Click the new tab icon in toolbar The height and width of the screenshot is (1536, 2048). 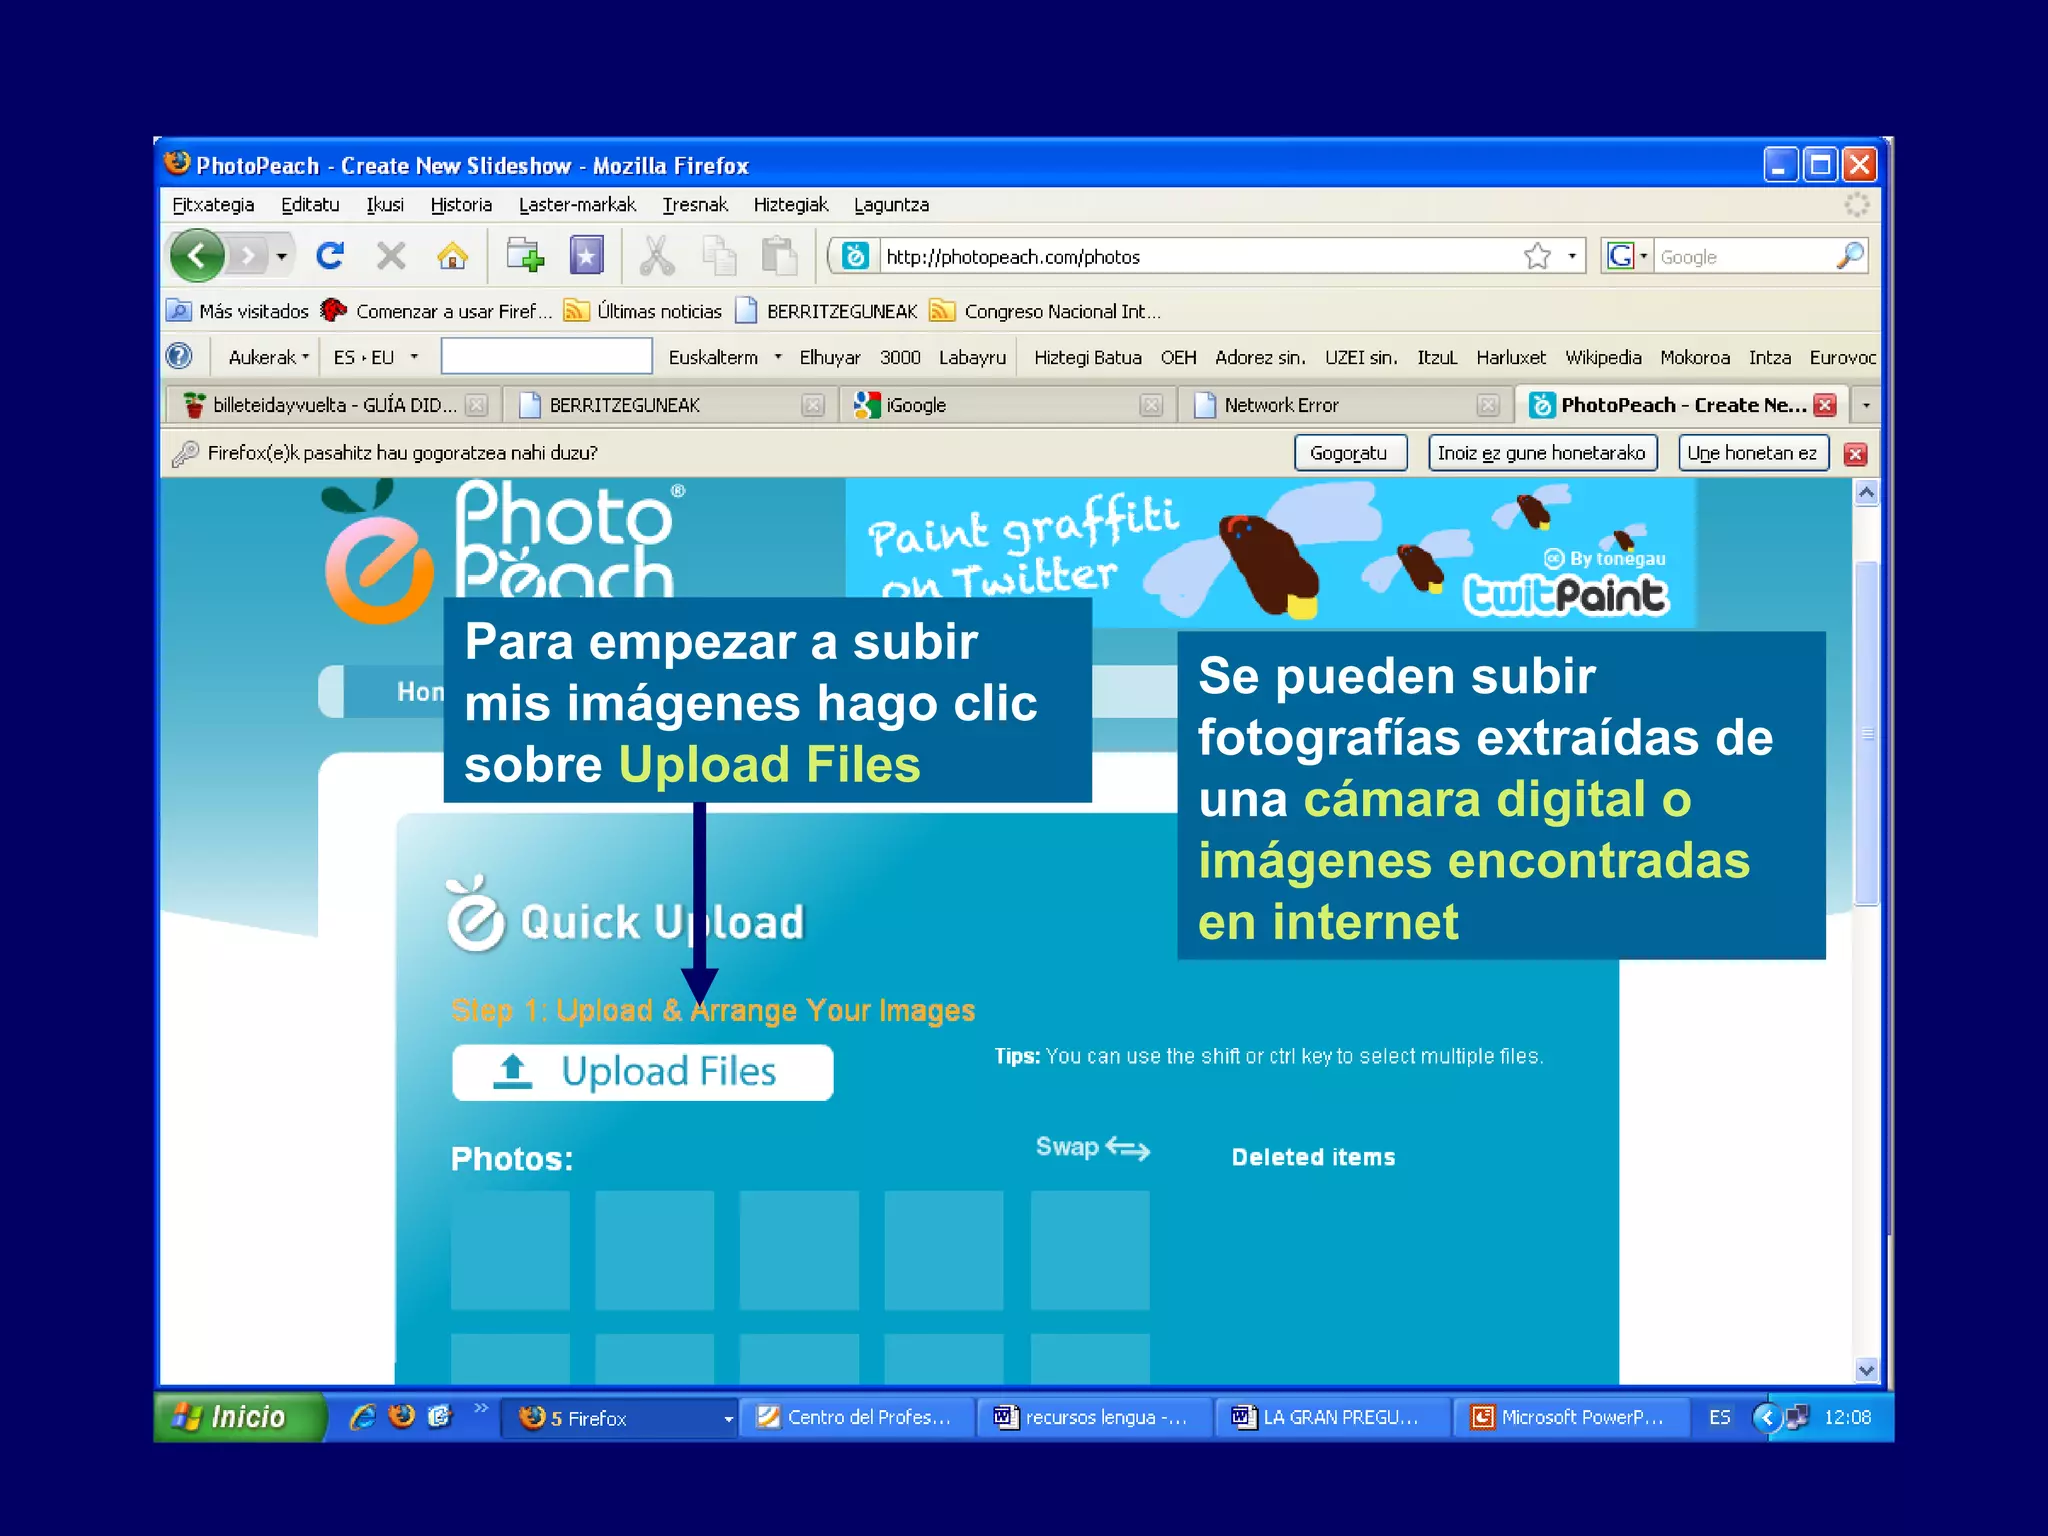point(525,256)
